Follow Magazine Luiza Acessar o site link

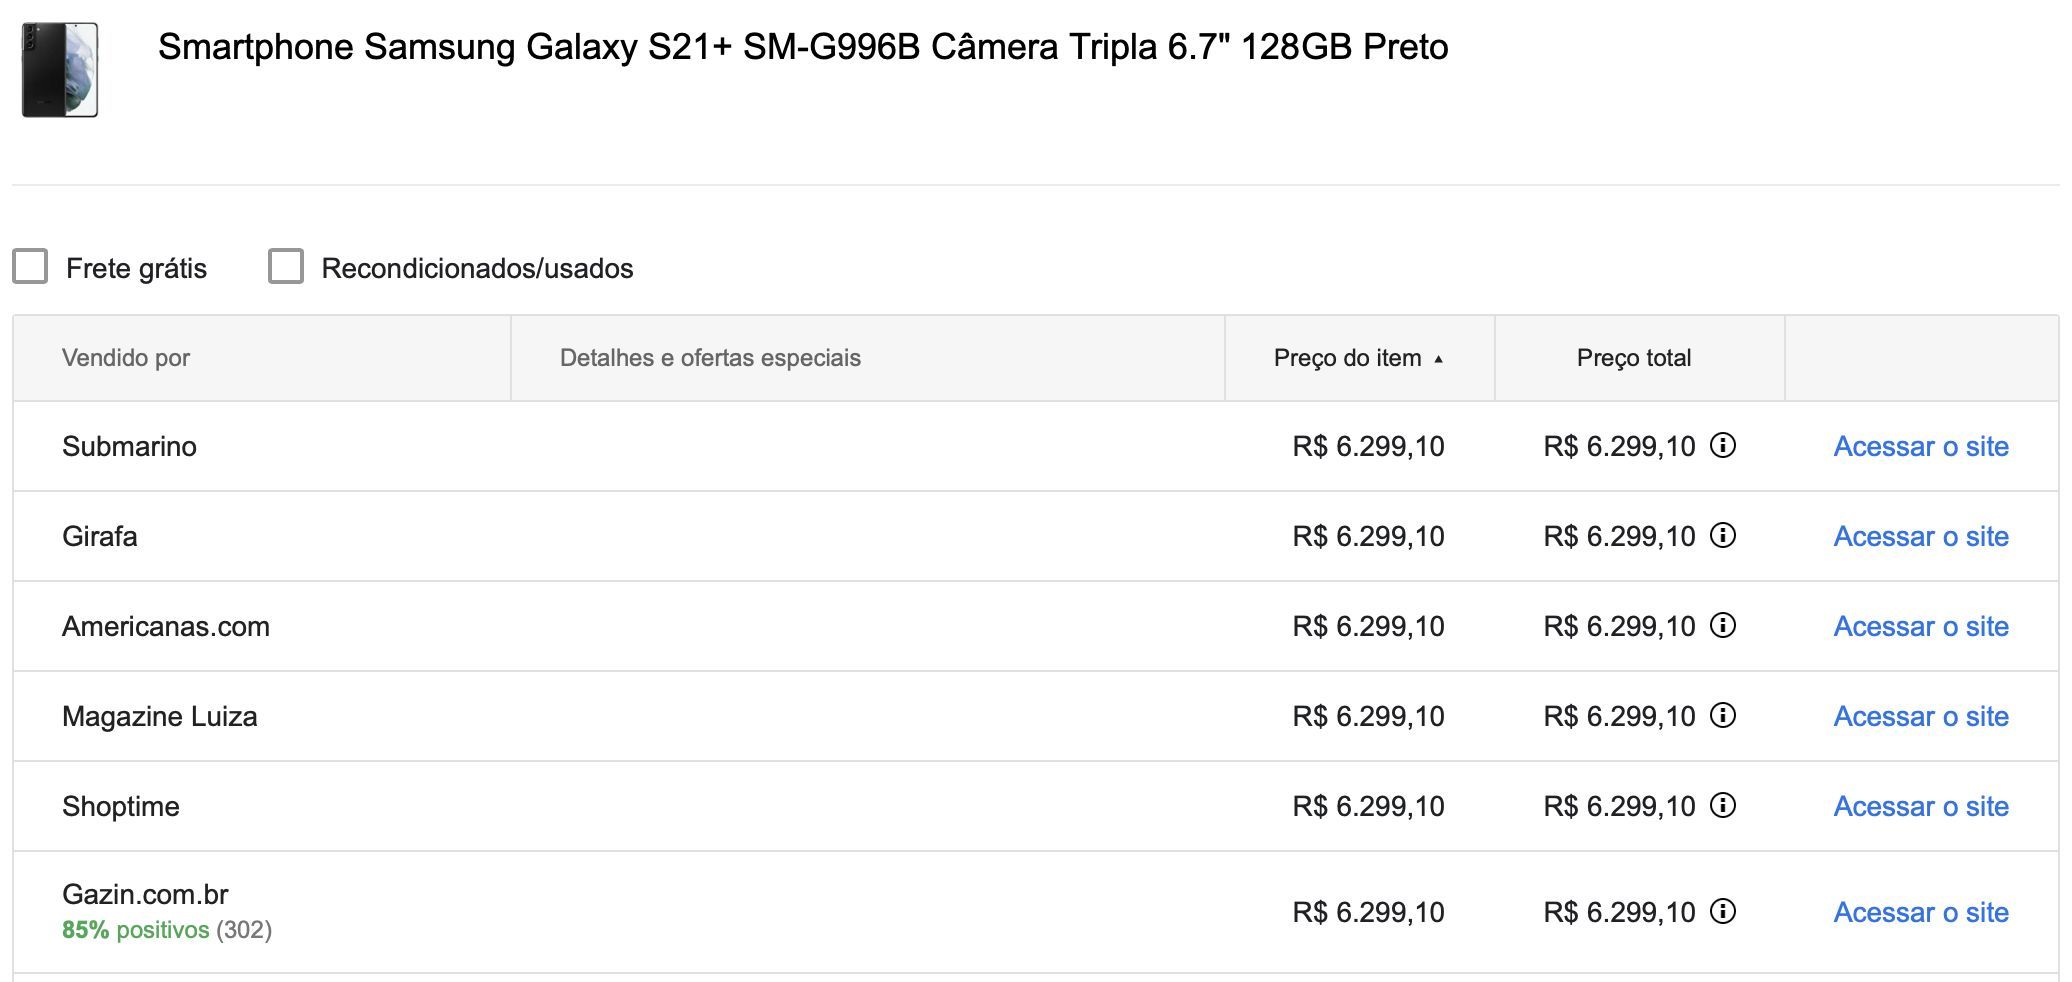(x=1921, y=716)
